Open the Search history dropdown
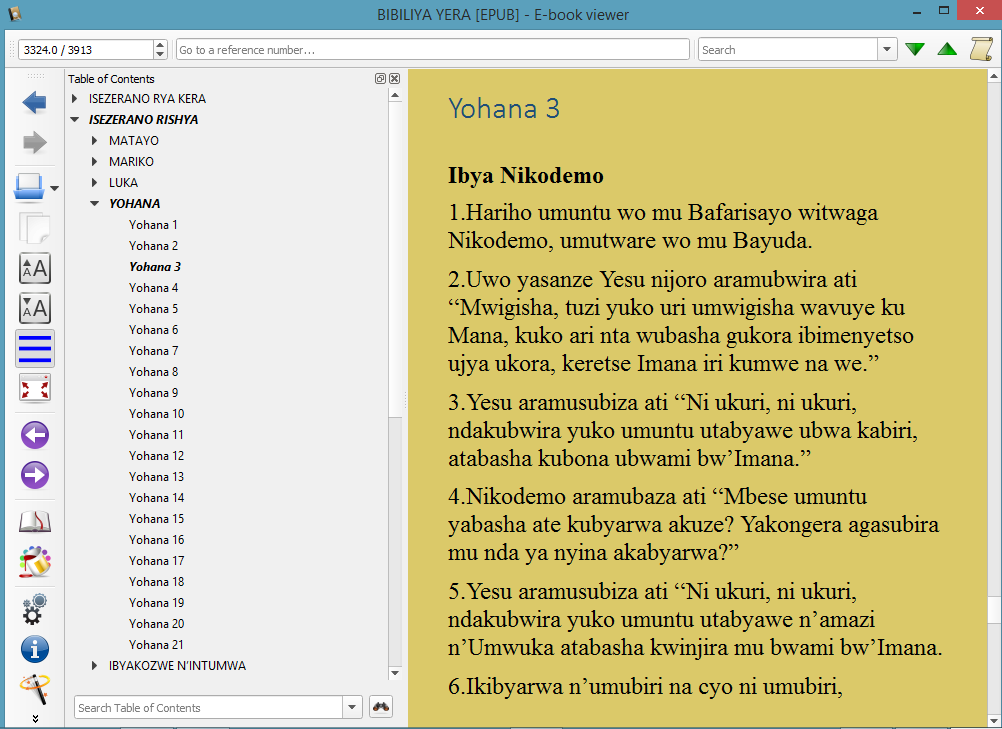 pos(887,50)
